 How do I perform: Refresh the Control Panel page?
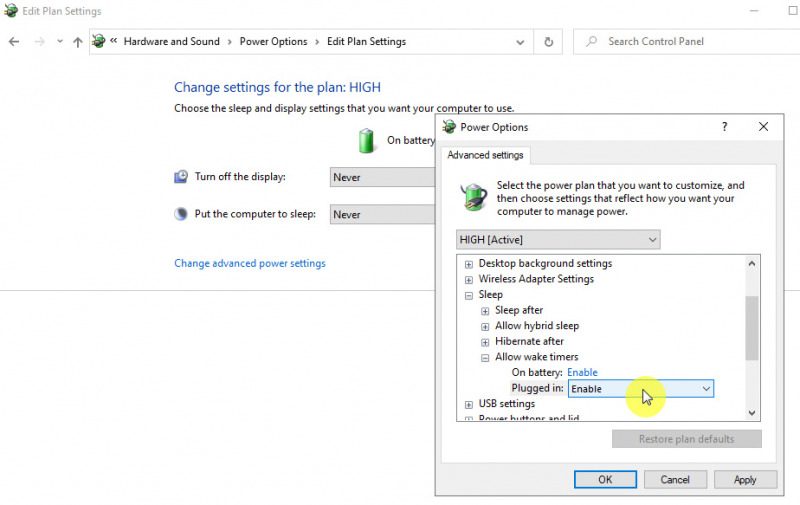pos(548,42)
